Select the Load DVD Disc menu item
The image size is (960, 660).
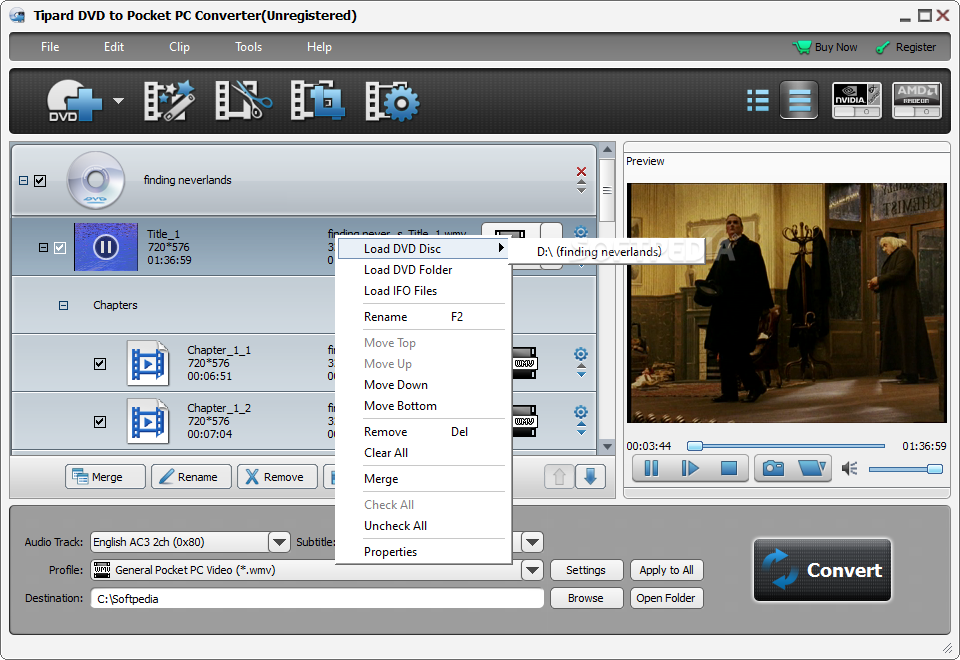coord(423,249)
